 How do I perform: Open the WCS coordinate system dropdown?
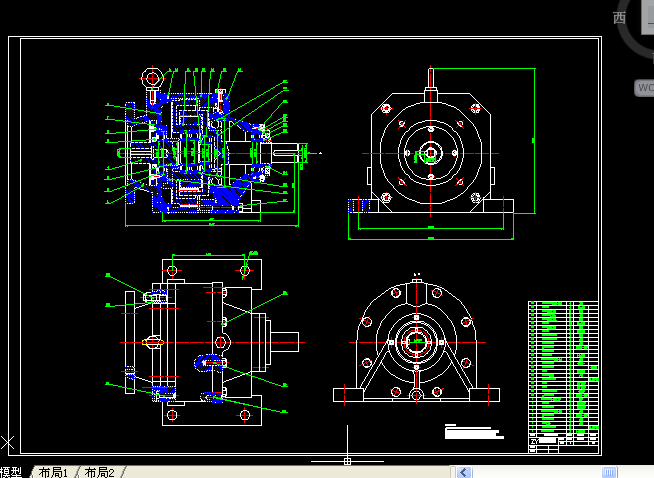pos(644,88)
